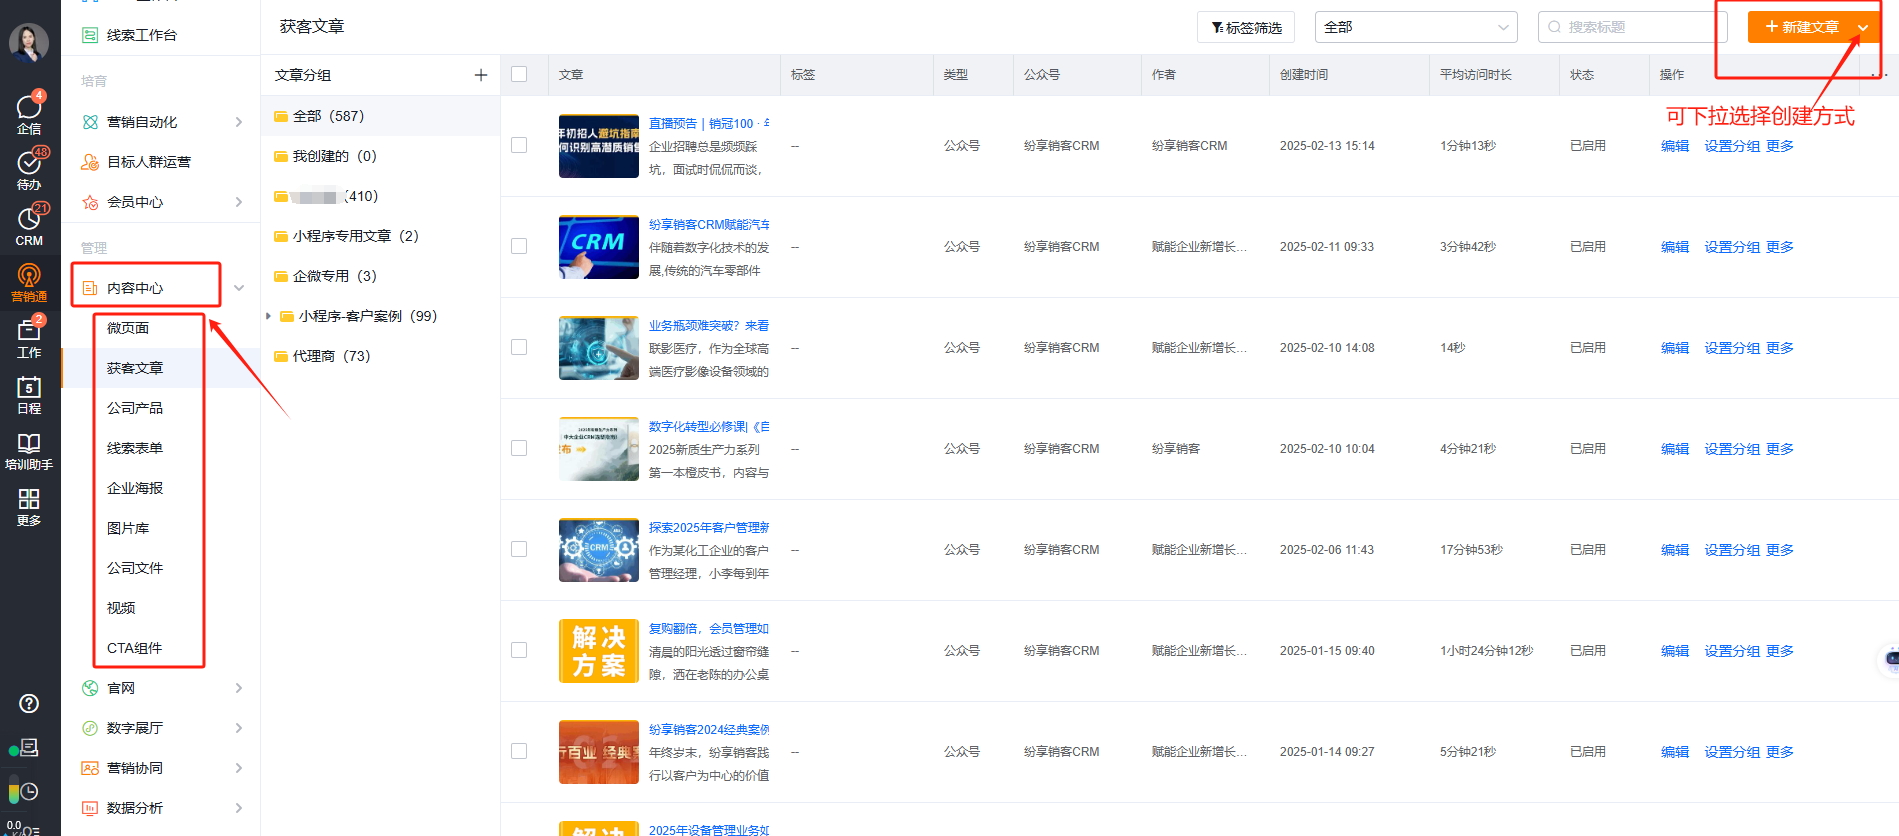Open the 新建文章 dropdown arrow
The width and height of the screenshot is (1899, 836).
pyautogui.click(x=1863, y=27)
